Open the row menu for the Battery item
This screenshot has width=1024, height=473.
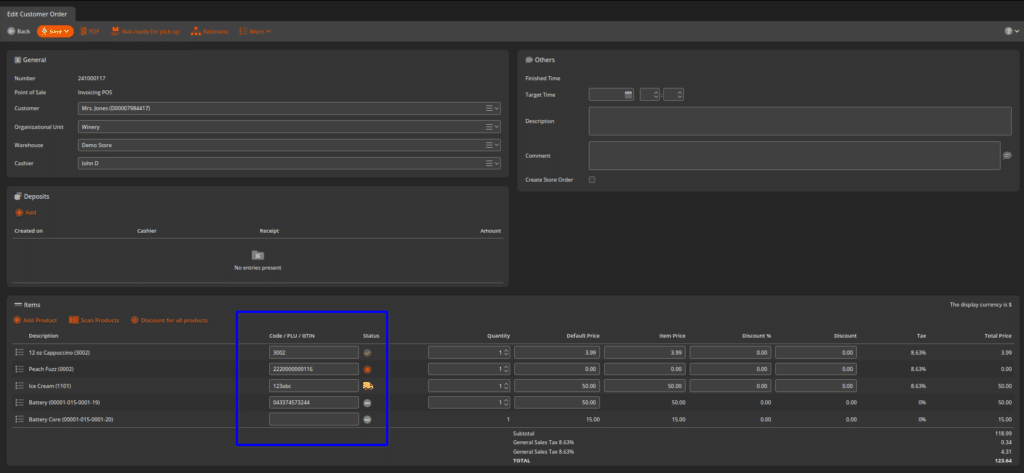[18, 402]
